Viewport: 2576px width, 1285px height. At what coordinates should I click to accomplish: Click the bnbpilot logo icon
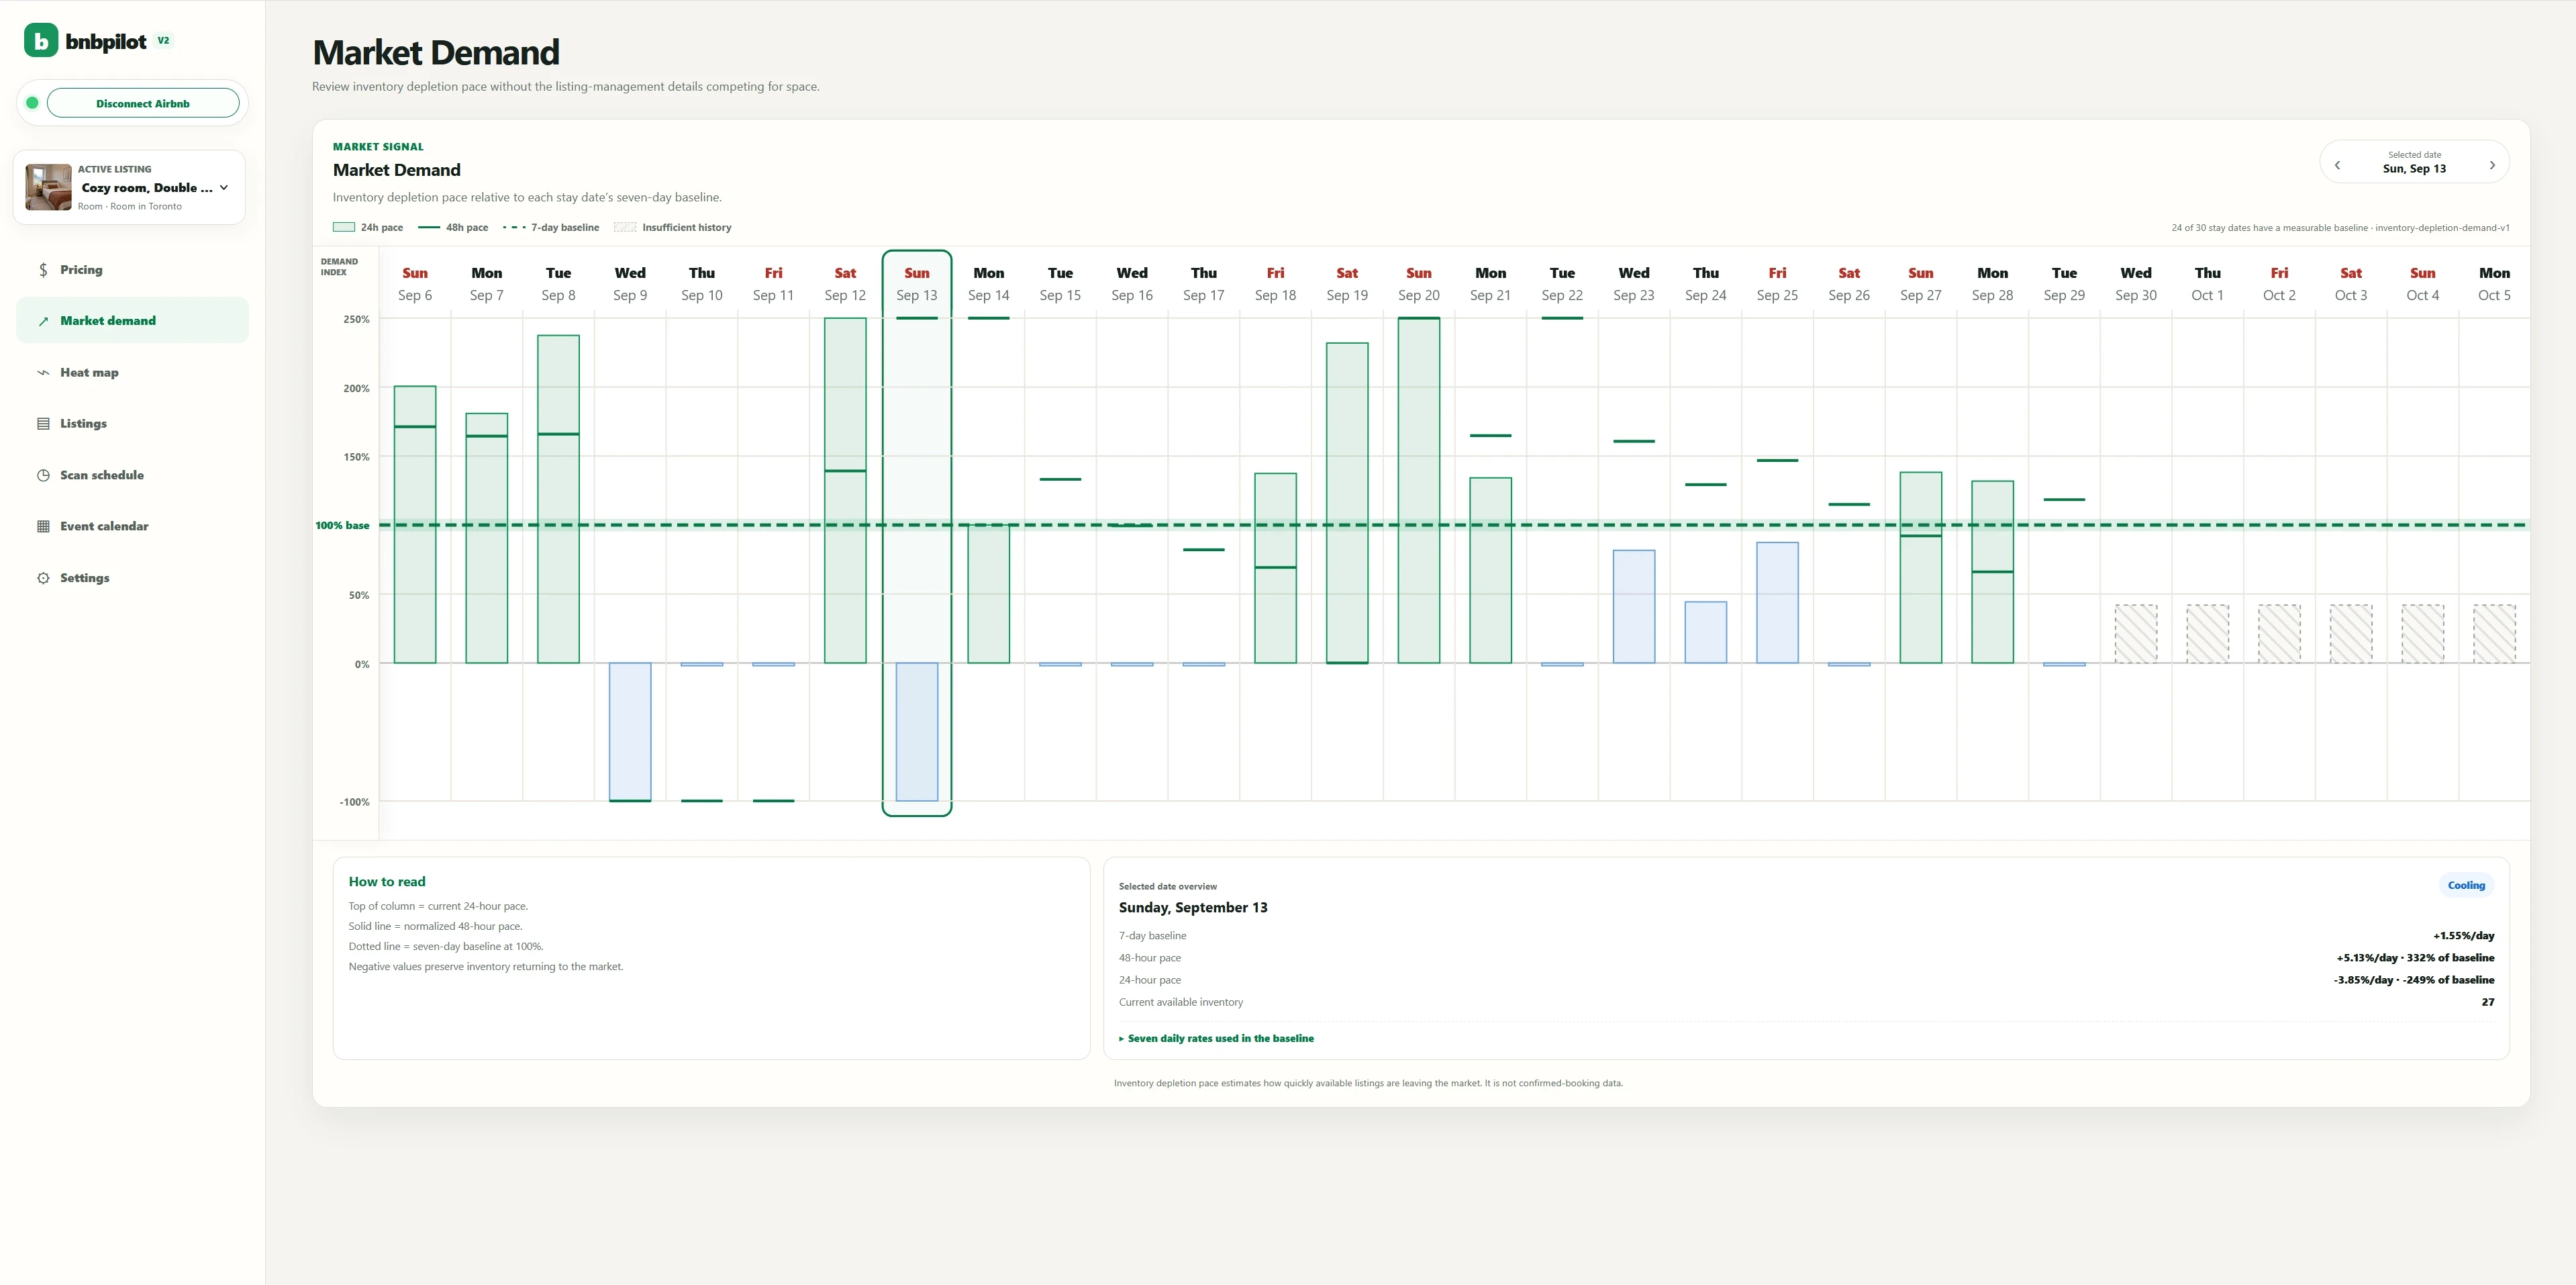41,41
